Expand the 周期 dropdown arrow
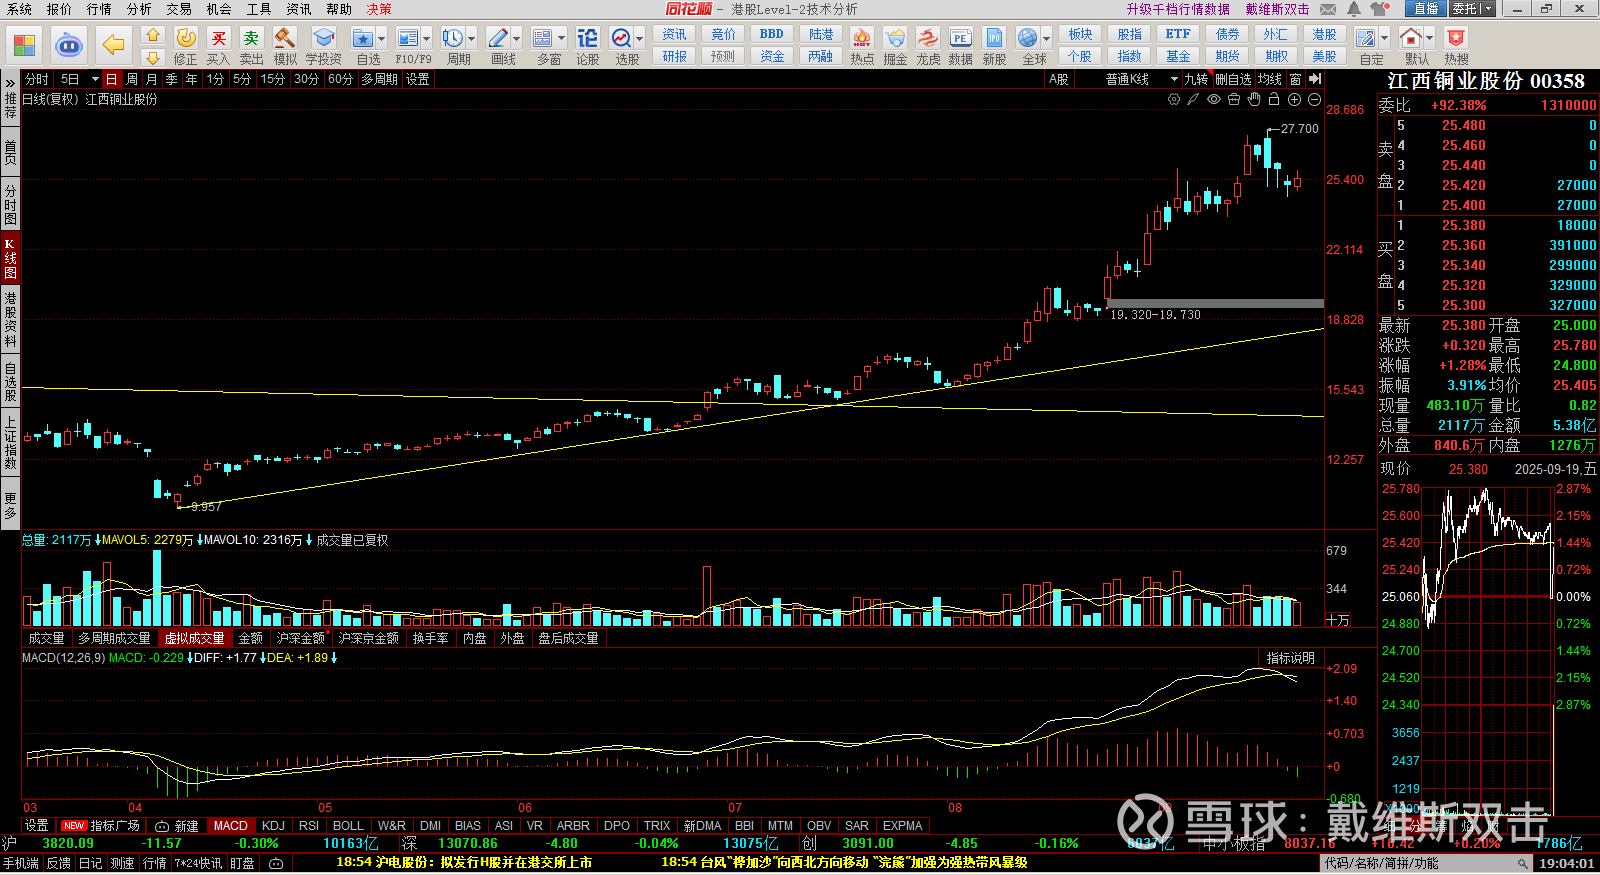This screenshot has height=875, width=1600. point(472,38)
